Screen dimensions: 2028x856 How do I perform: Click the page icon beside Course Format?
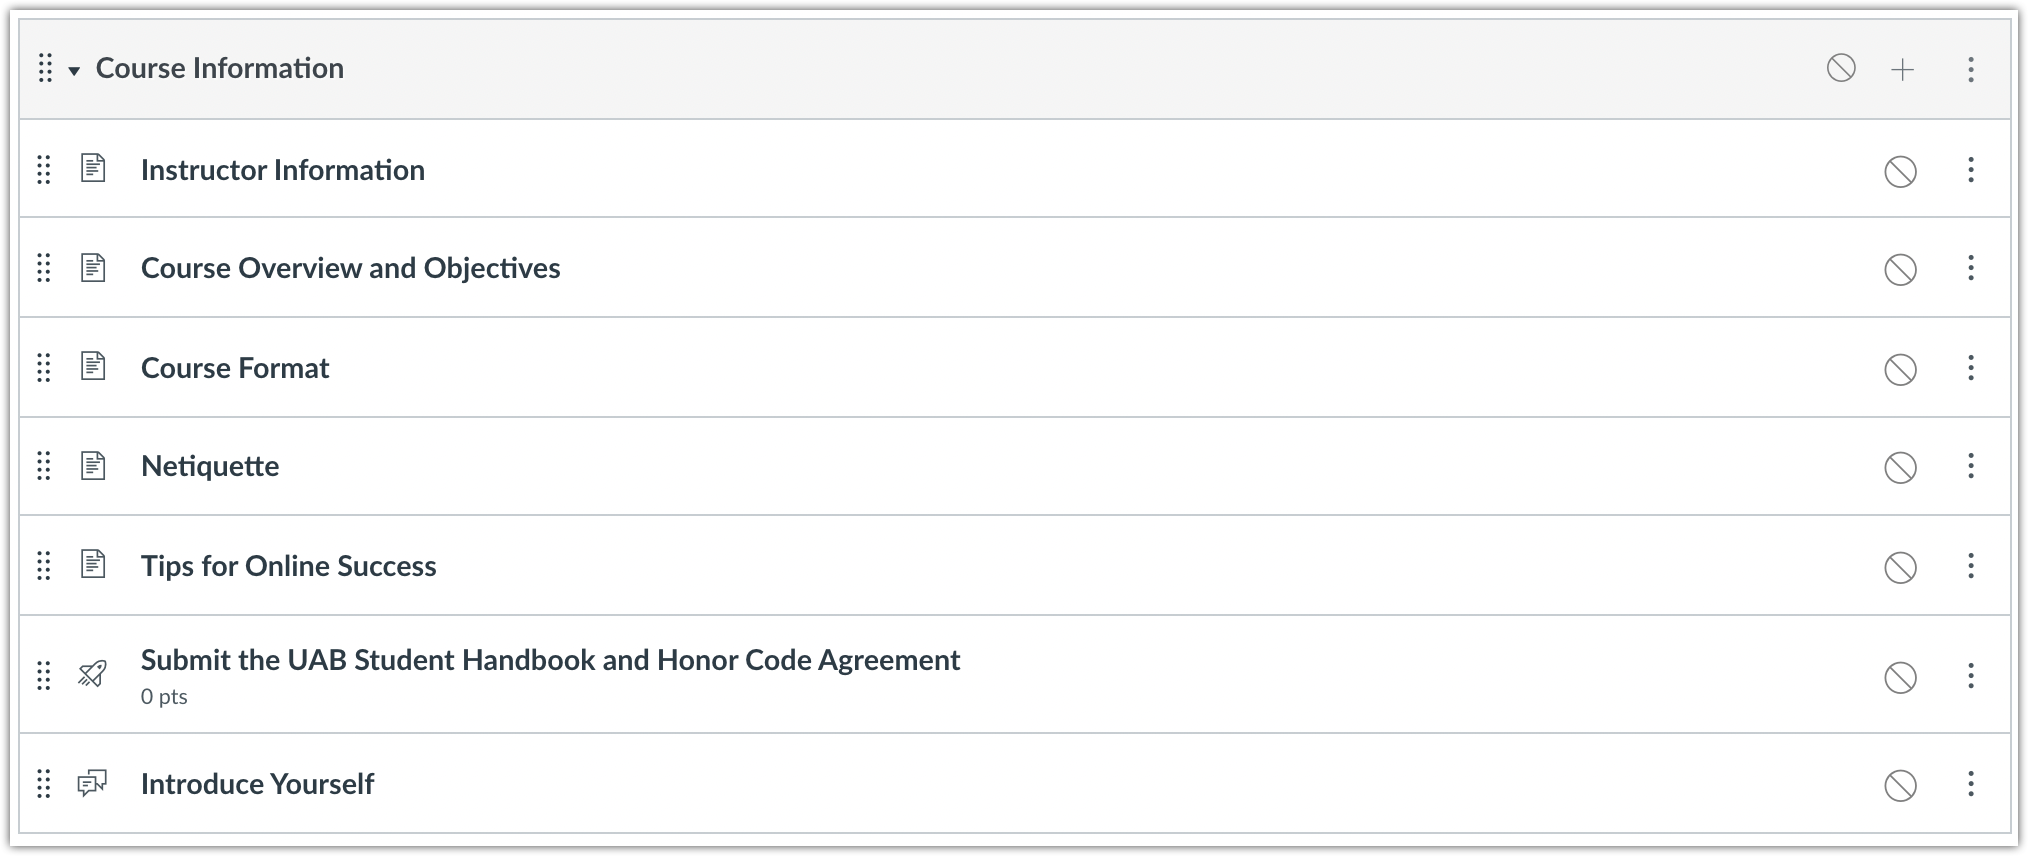(93, 367)
